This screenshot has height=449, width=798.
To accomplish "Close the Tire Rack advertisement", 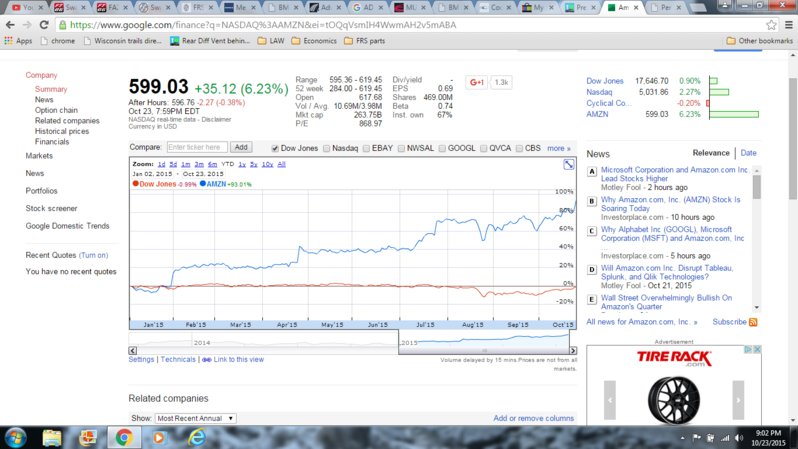I will point(757,349).
